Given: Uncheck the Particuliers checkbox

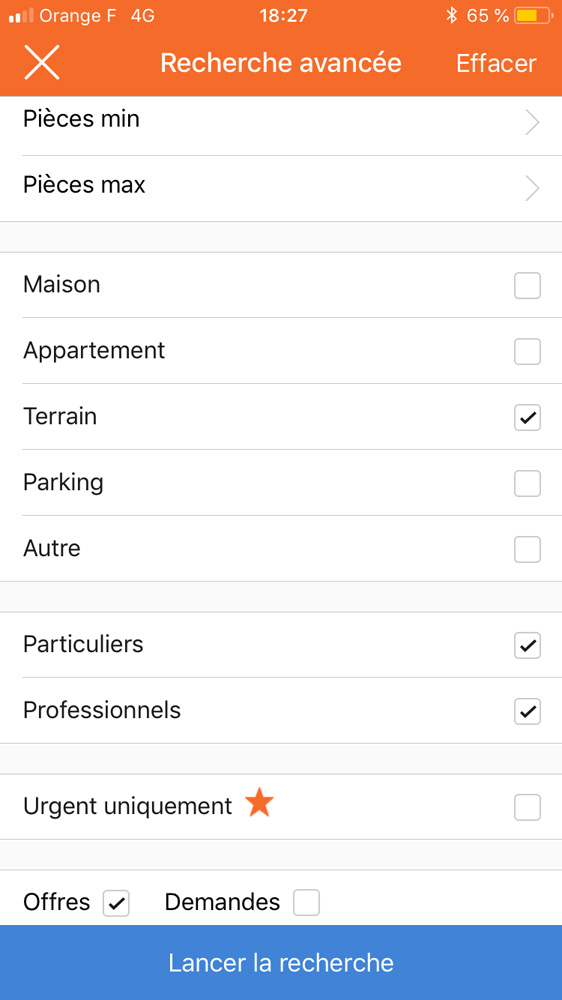Looking at the screenshot, I should pos(528,645).
